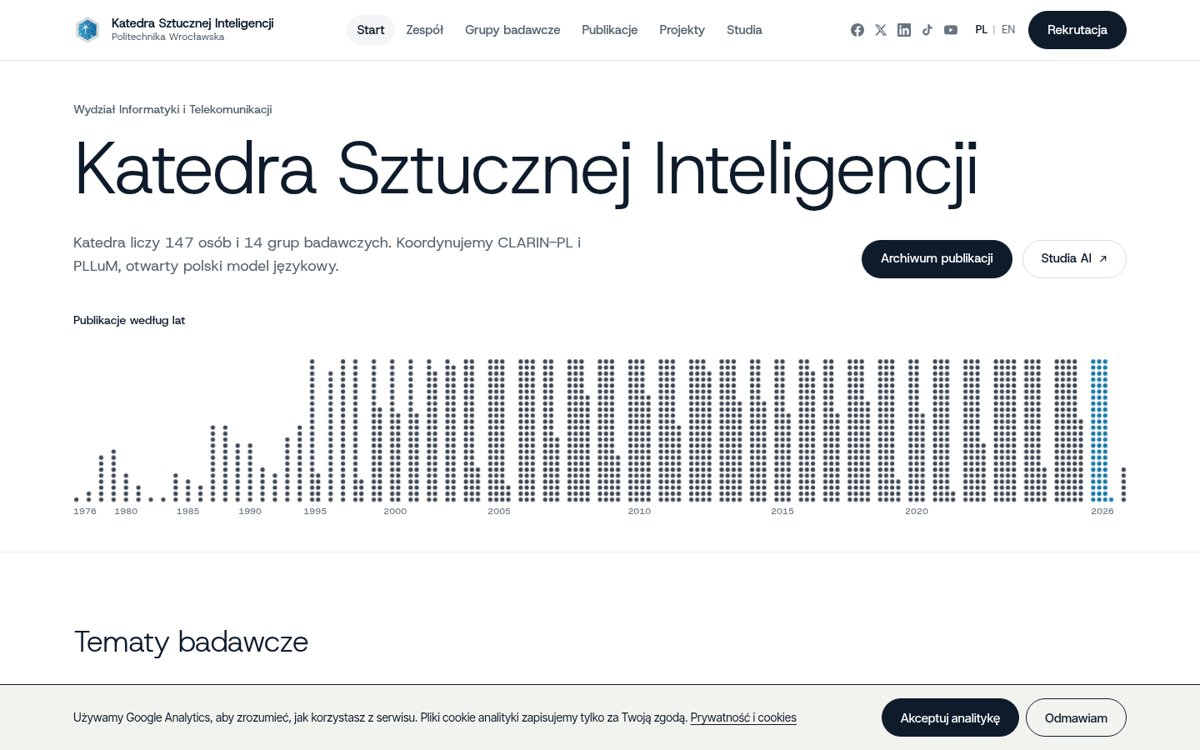
Task: Click the arrow icon on Studia AI
Action: (1103, 259)
